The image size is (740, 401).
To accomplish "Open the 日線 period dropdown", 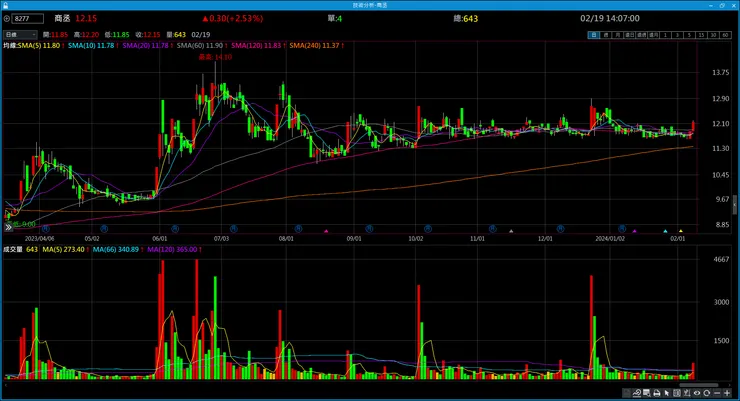I will tap(20, 34).
